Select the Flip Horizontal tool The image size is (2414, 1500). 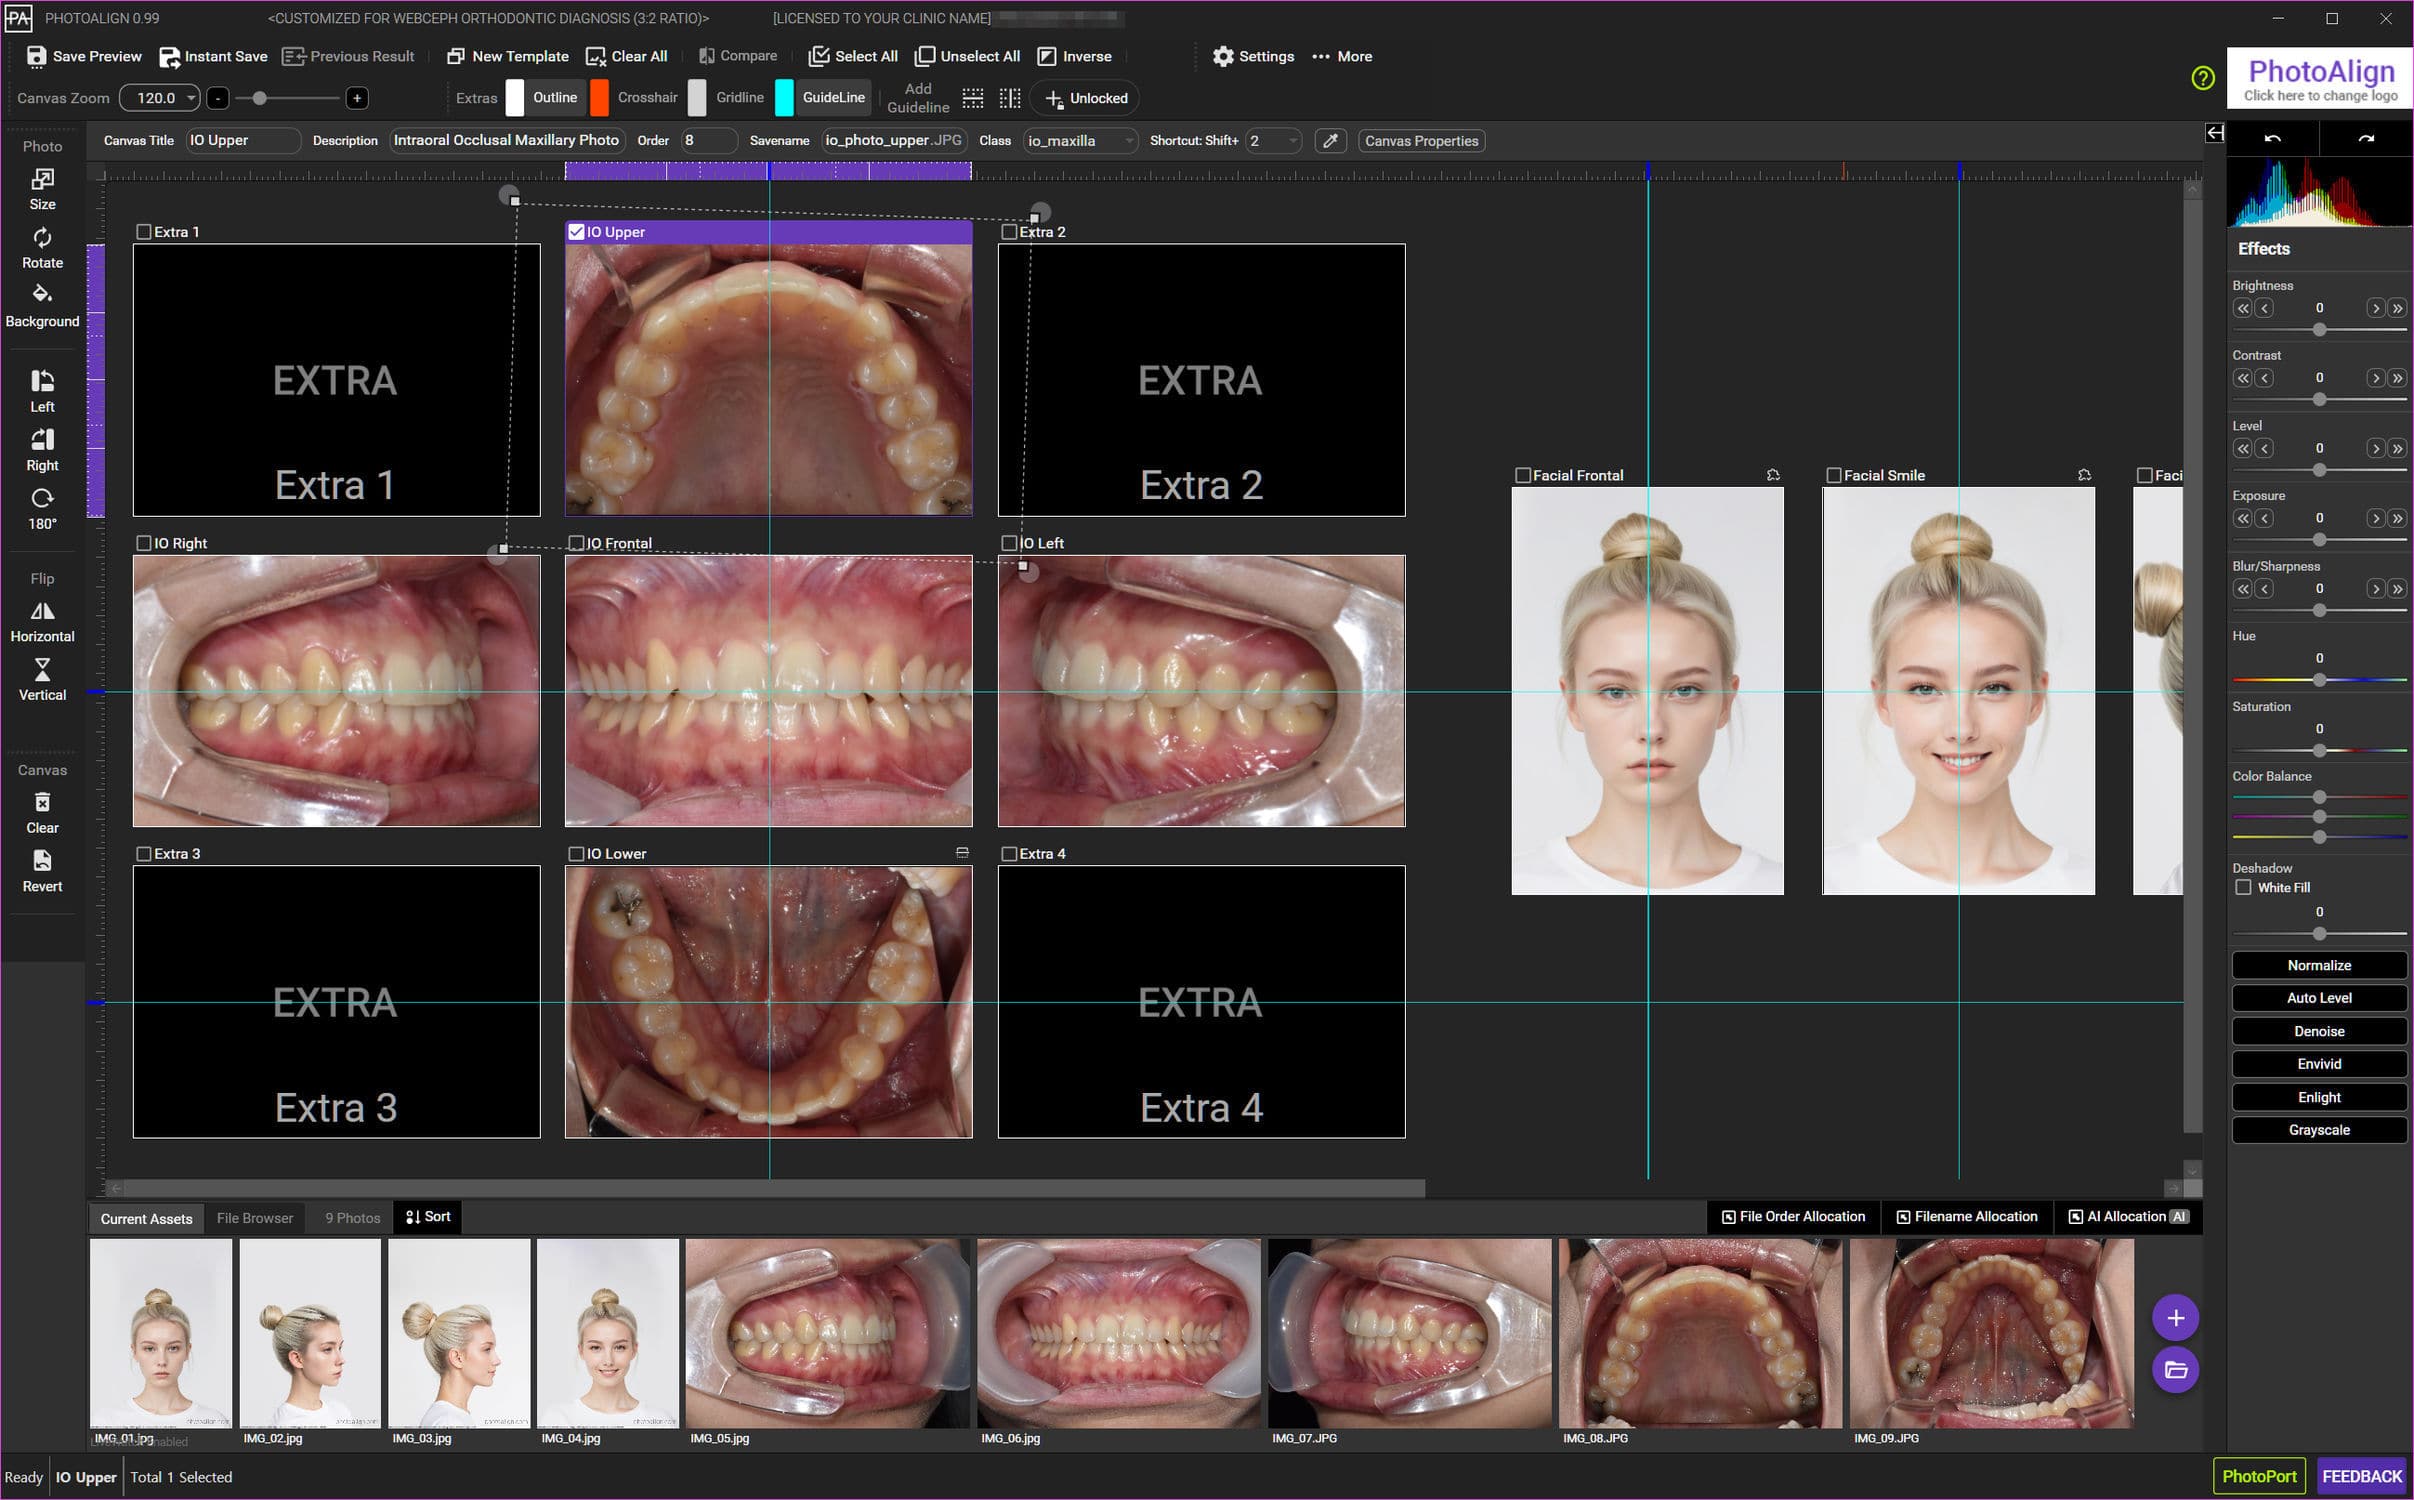[x=42, y=612]
